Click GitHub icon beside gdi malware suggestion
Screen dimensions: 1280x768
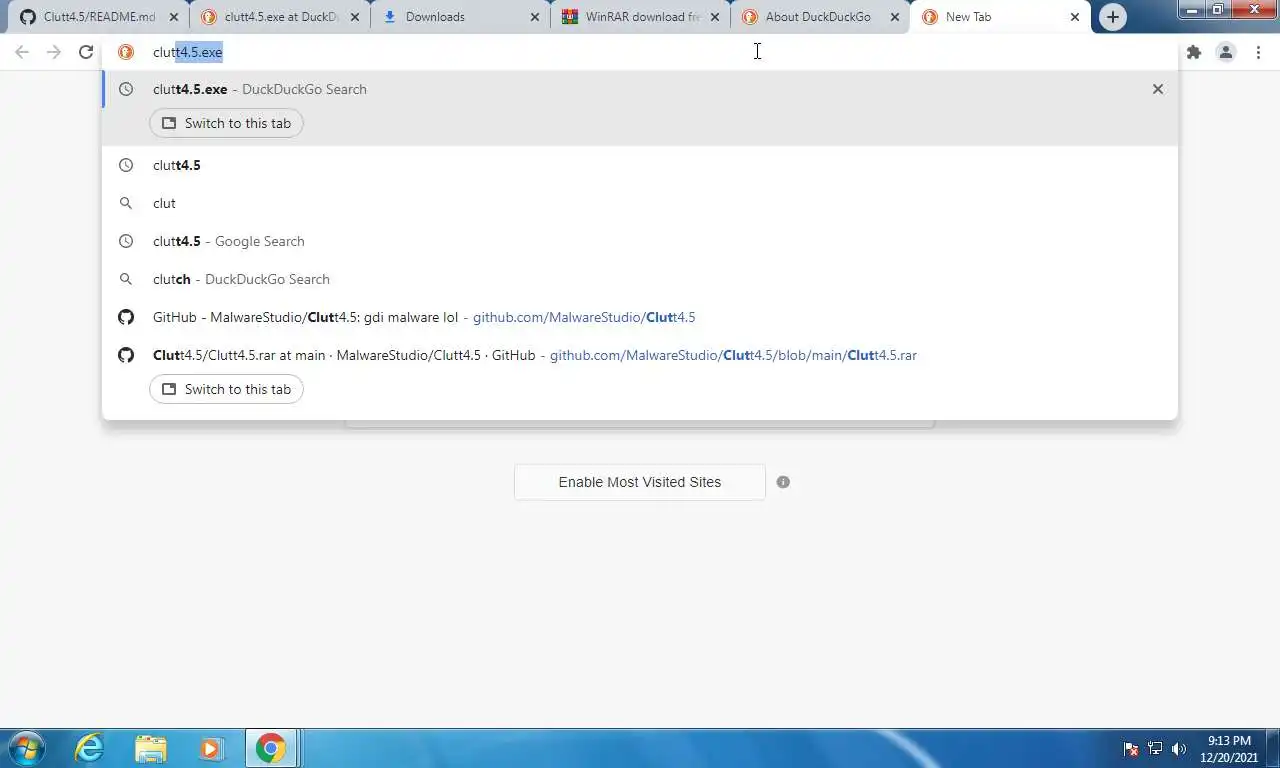coord(126,317)
